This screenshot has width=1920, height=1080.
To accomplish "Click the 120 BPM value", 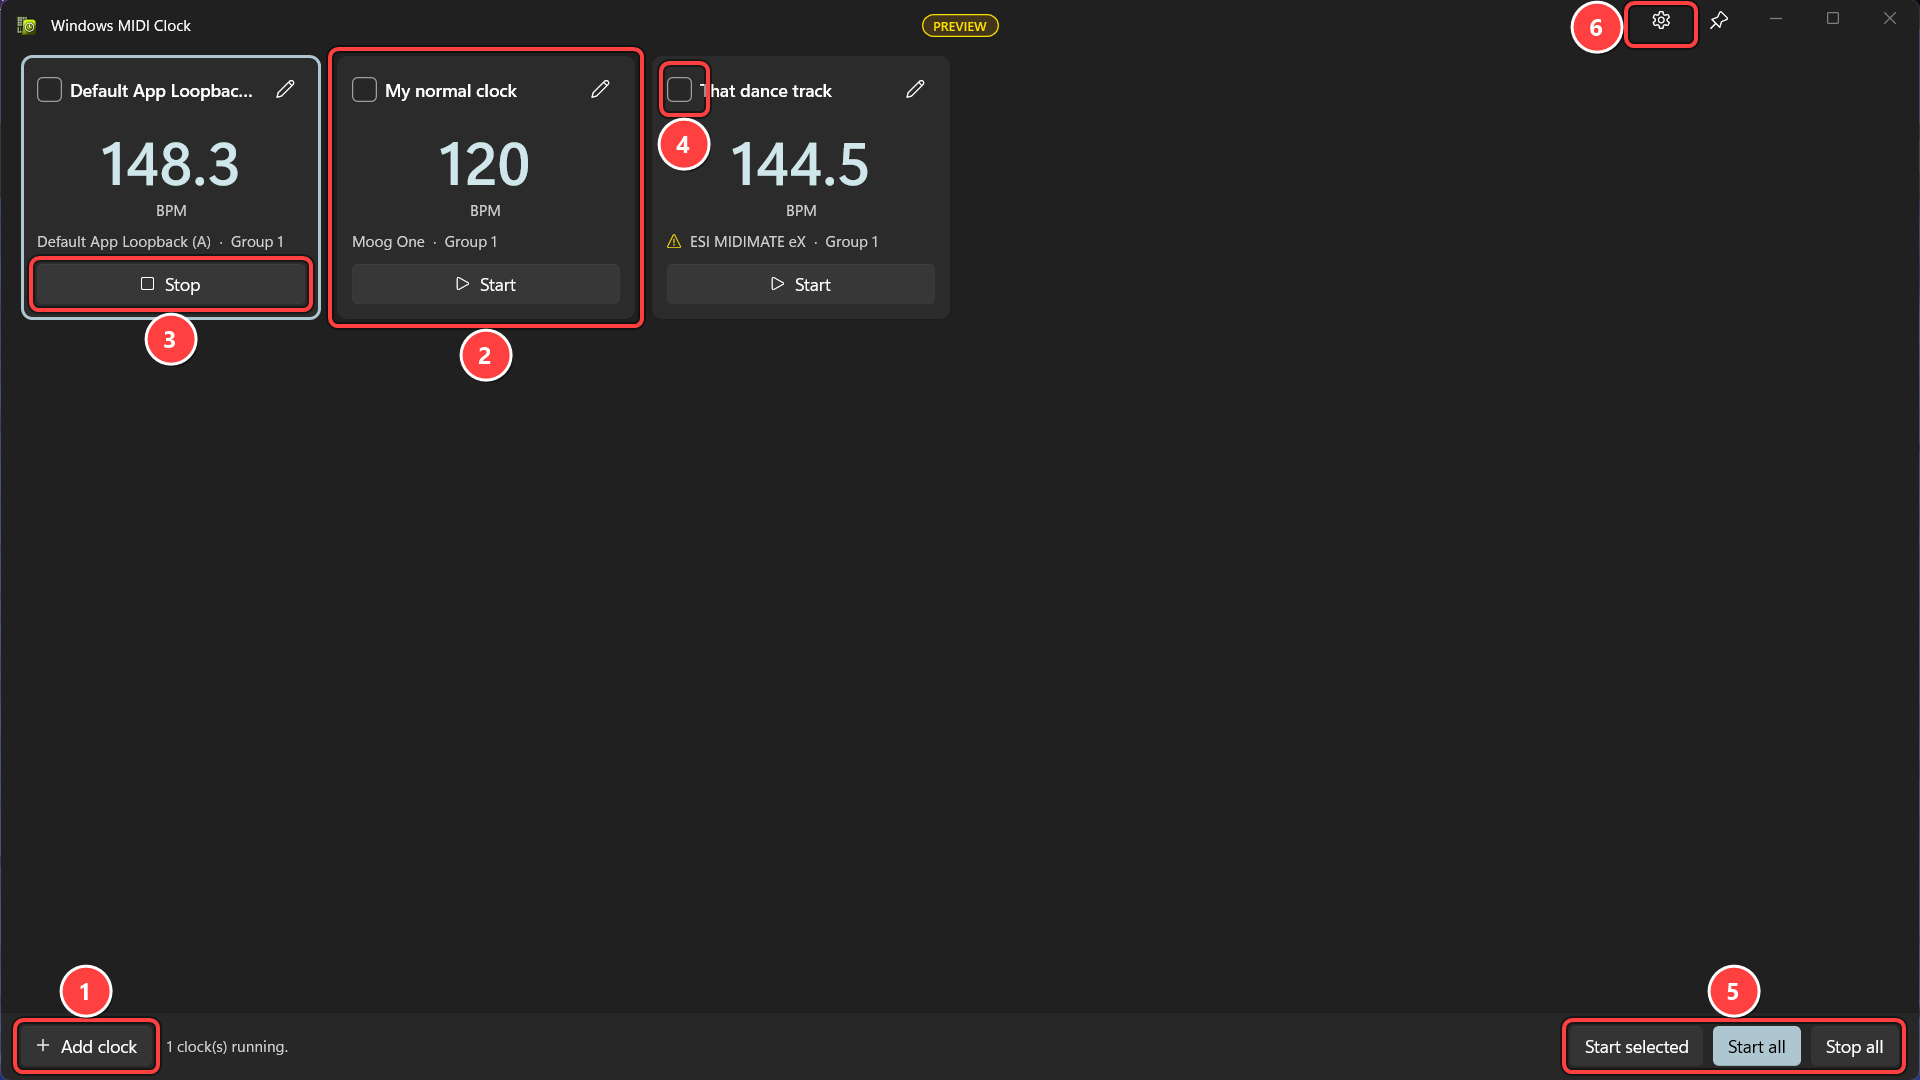I will (x=485, y=164).
